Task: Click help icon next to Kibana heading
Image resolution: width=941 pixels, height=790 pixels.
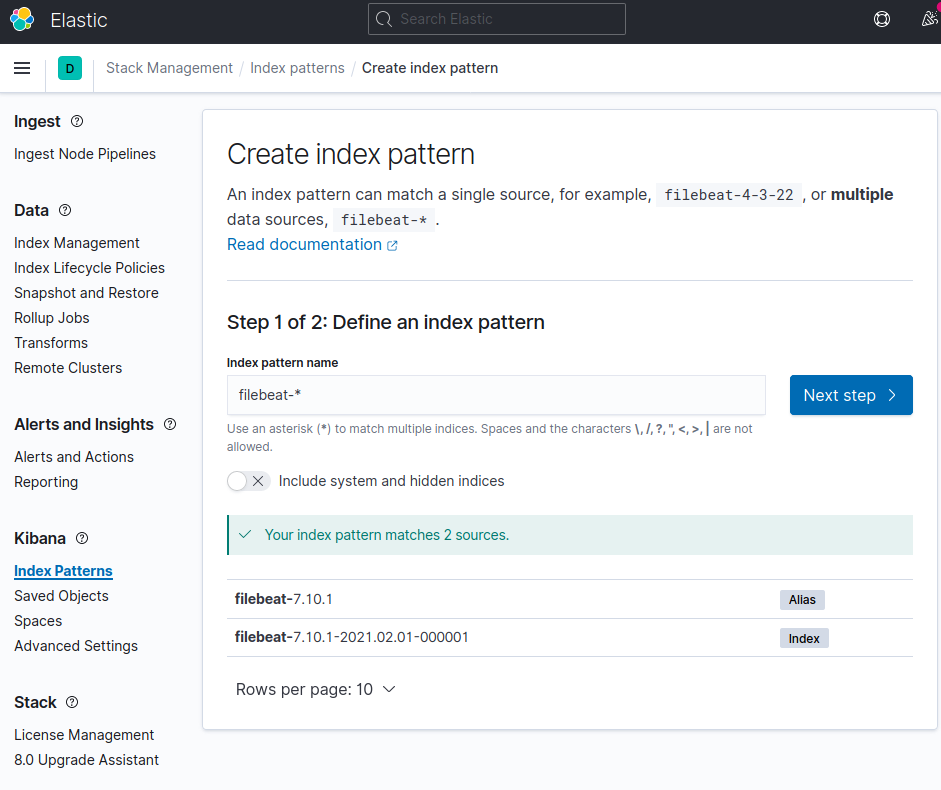Action: pos(82,538)
